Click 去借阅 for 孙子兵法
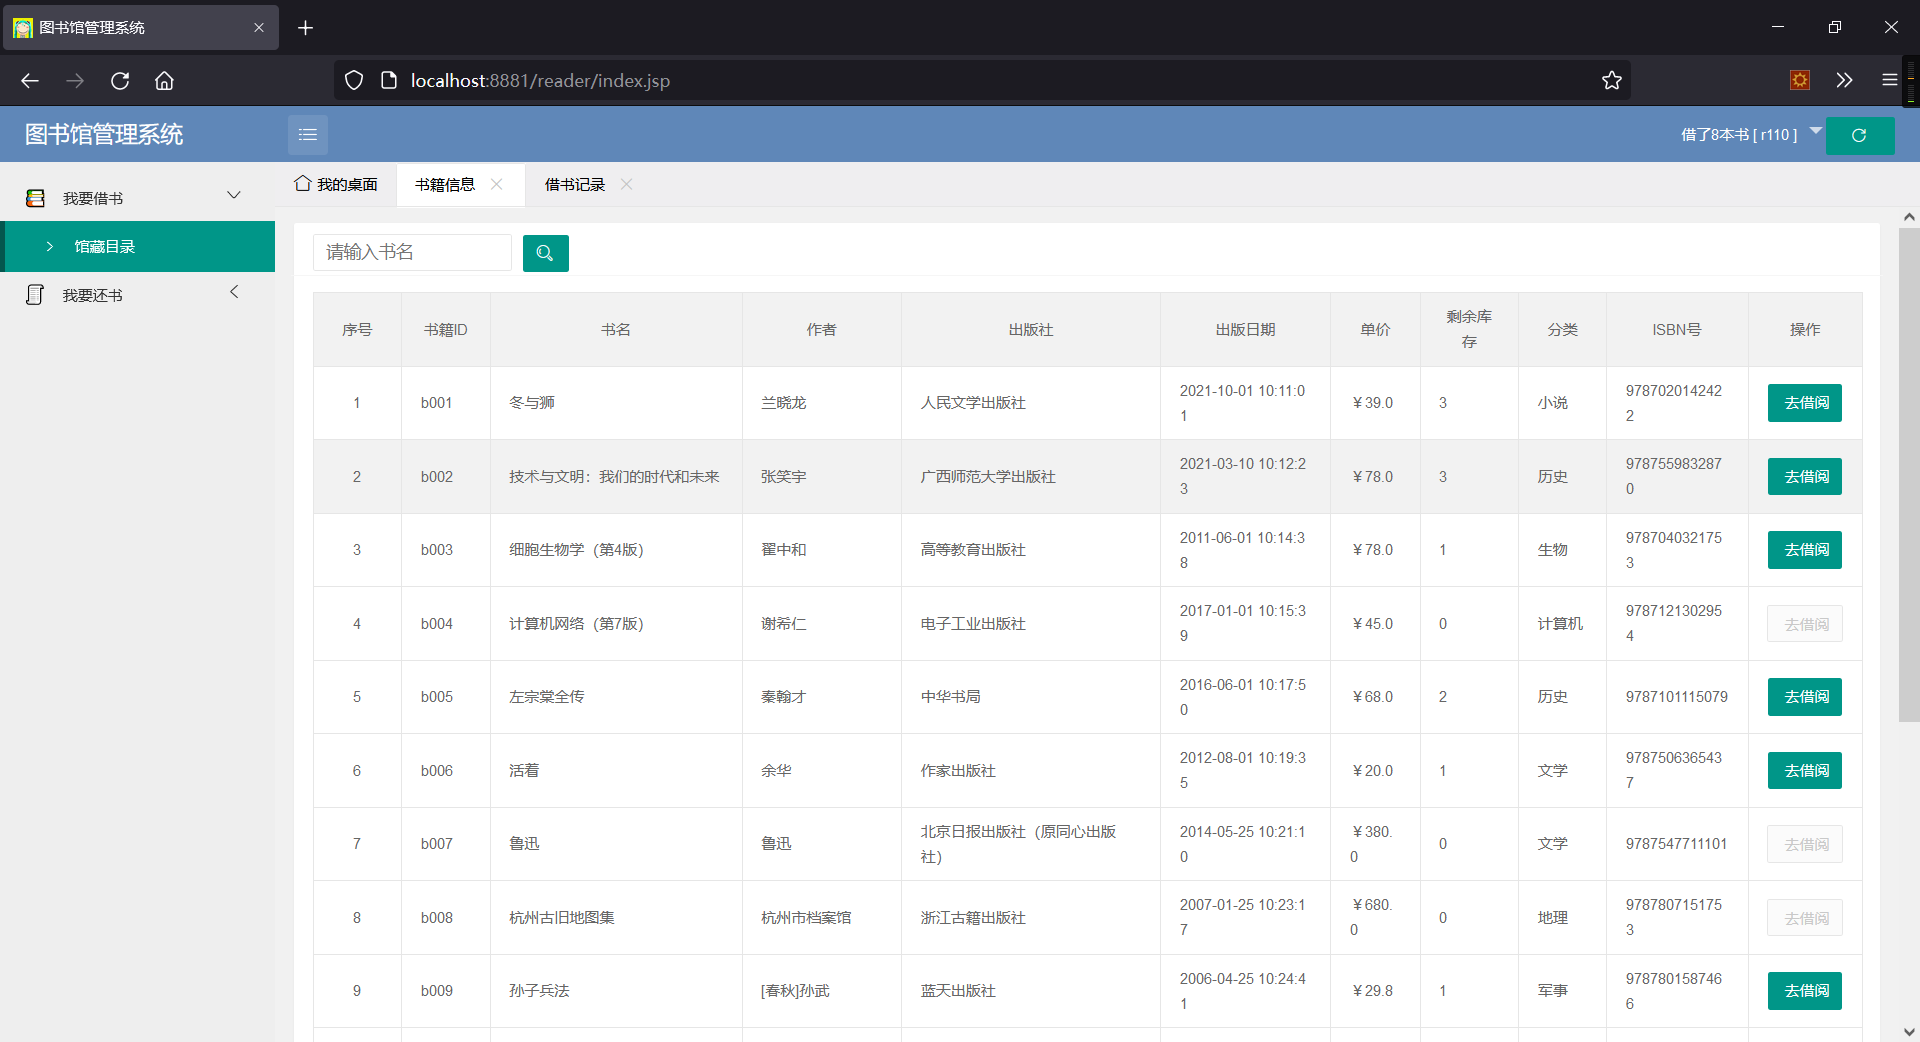Image resolution: width=1920 pixels, height=1042 pixels. 1805,991
